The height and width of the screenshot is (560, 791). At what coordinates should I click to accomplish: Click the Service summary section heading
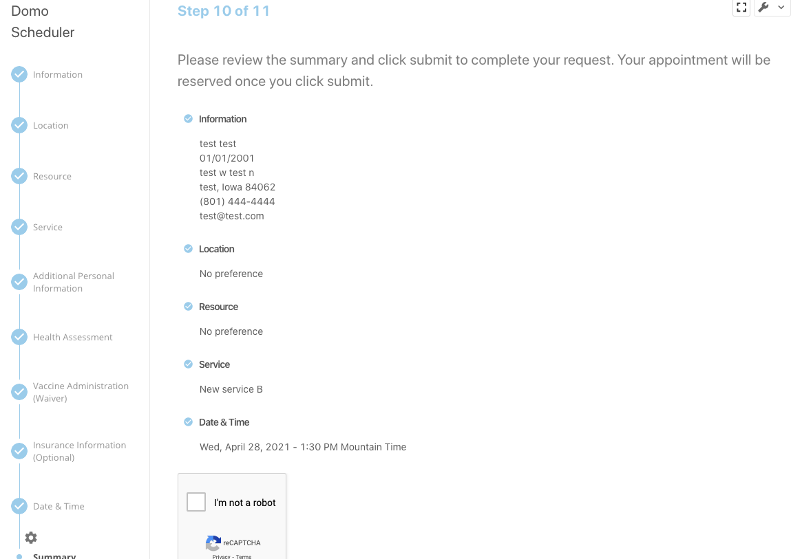coord(214,364)
